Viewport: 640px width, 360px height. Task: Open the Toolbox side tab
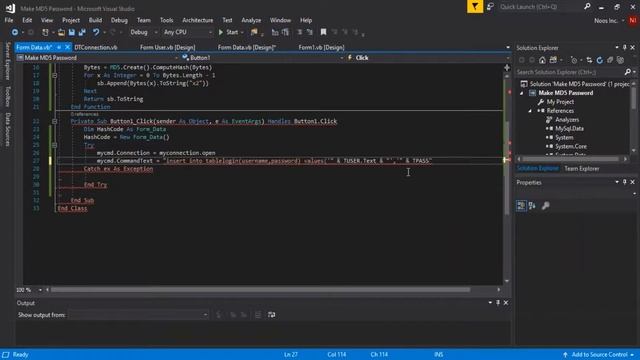pyautogui.click(x=7, y=96)
